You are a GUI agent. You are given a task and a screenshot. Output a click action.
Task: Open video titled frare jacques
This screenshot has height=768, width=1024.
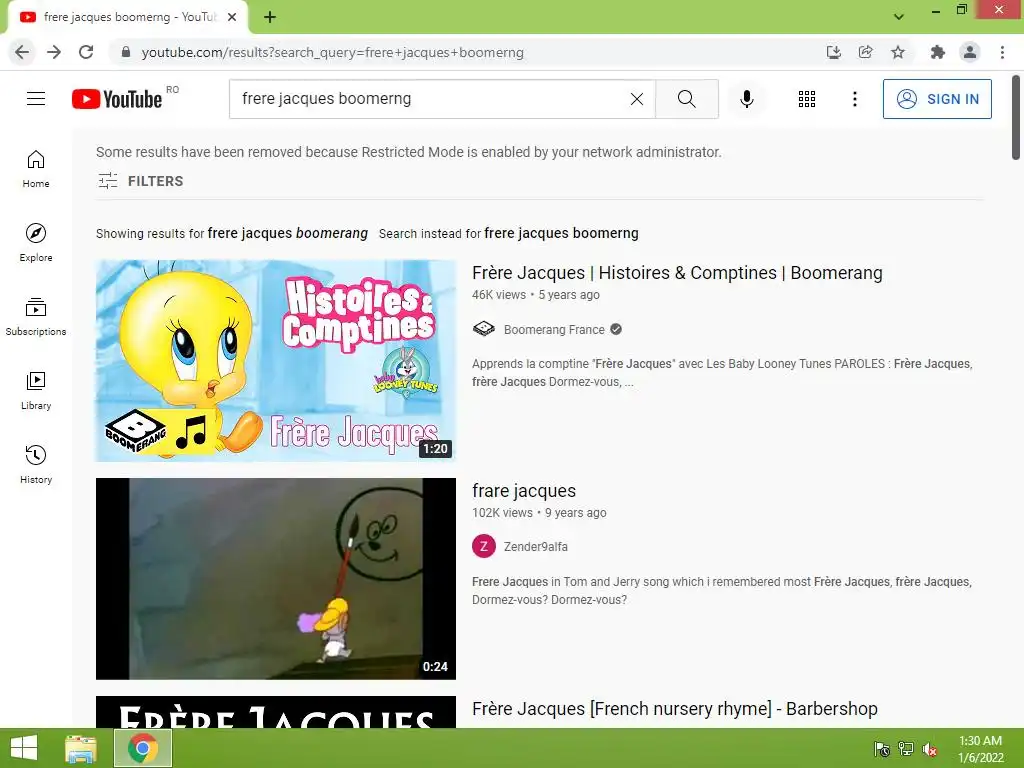click(524, 491)
